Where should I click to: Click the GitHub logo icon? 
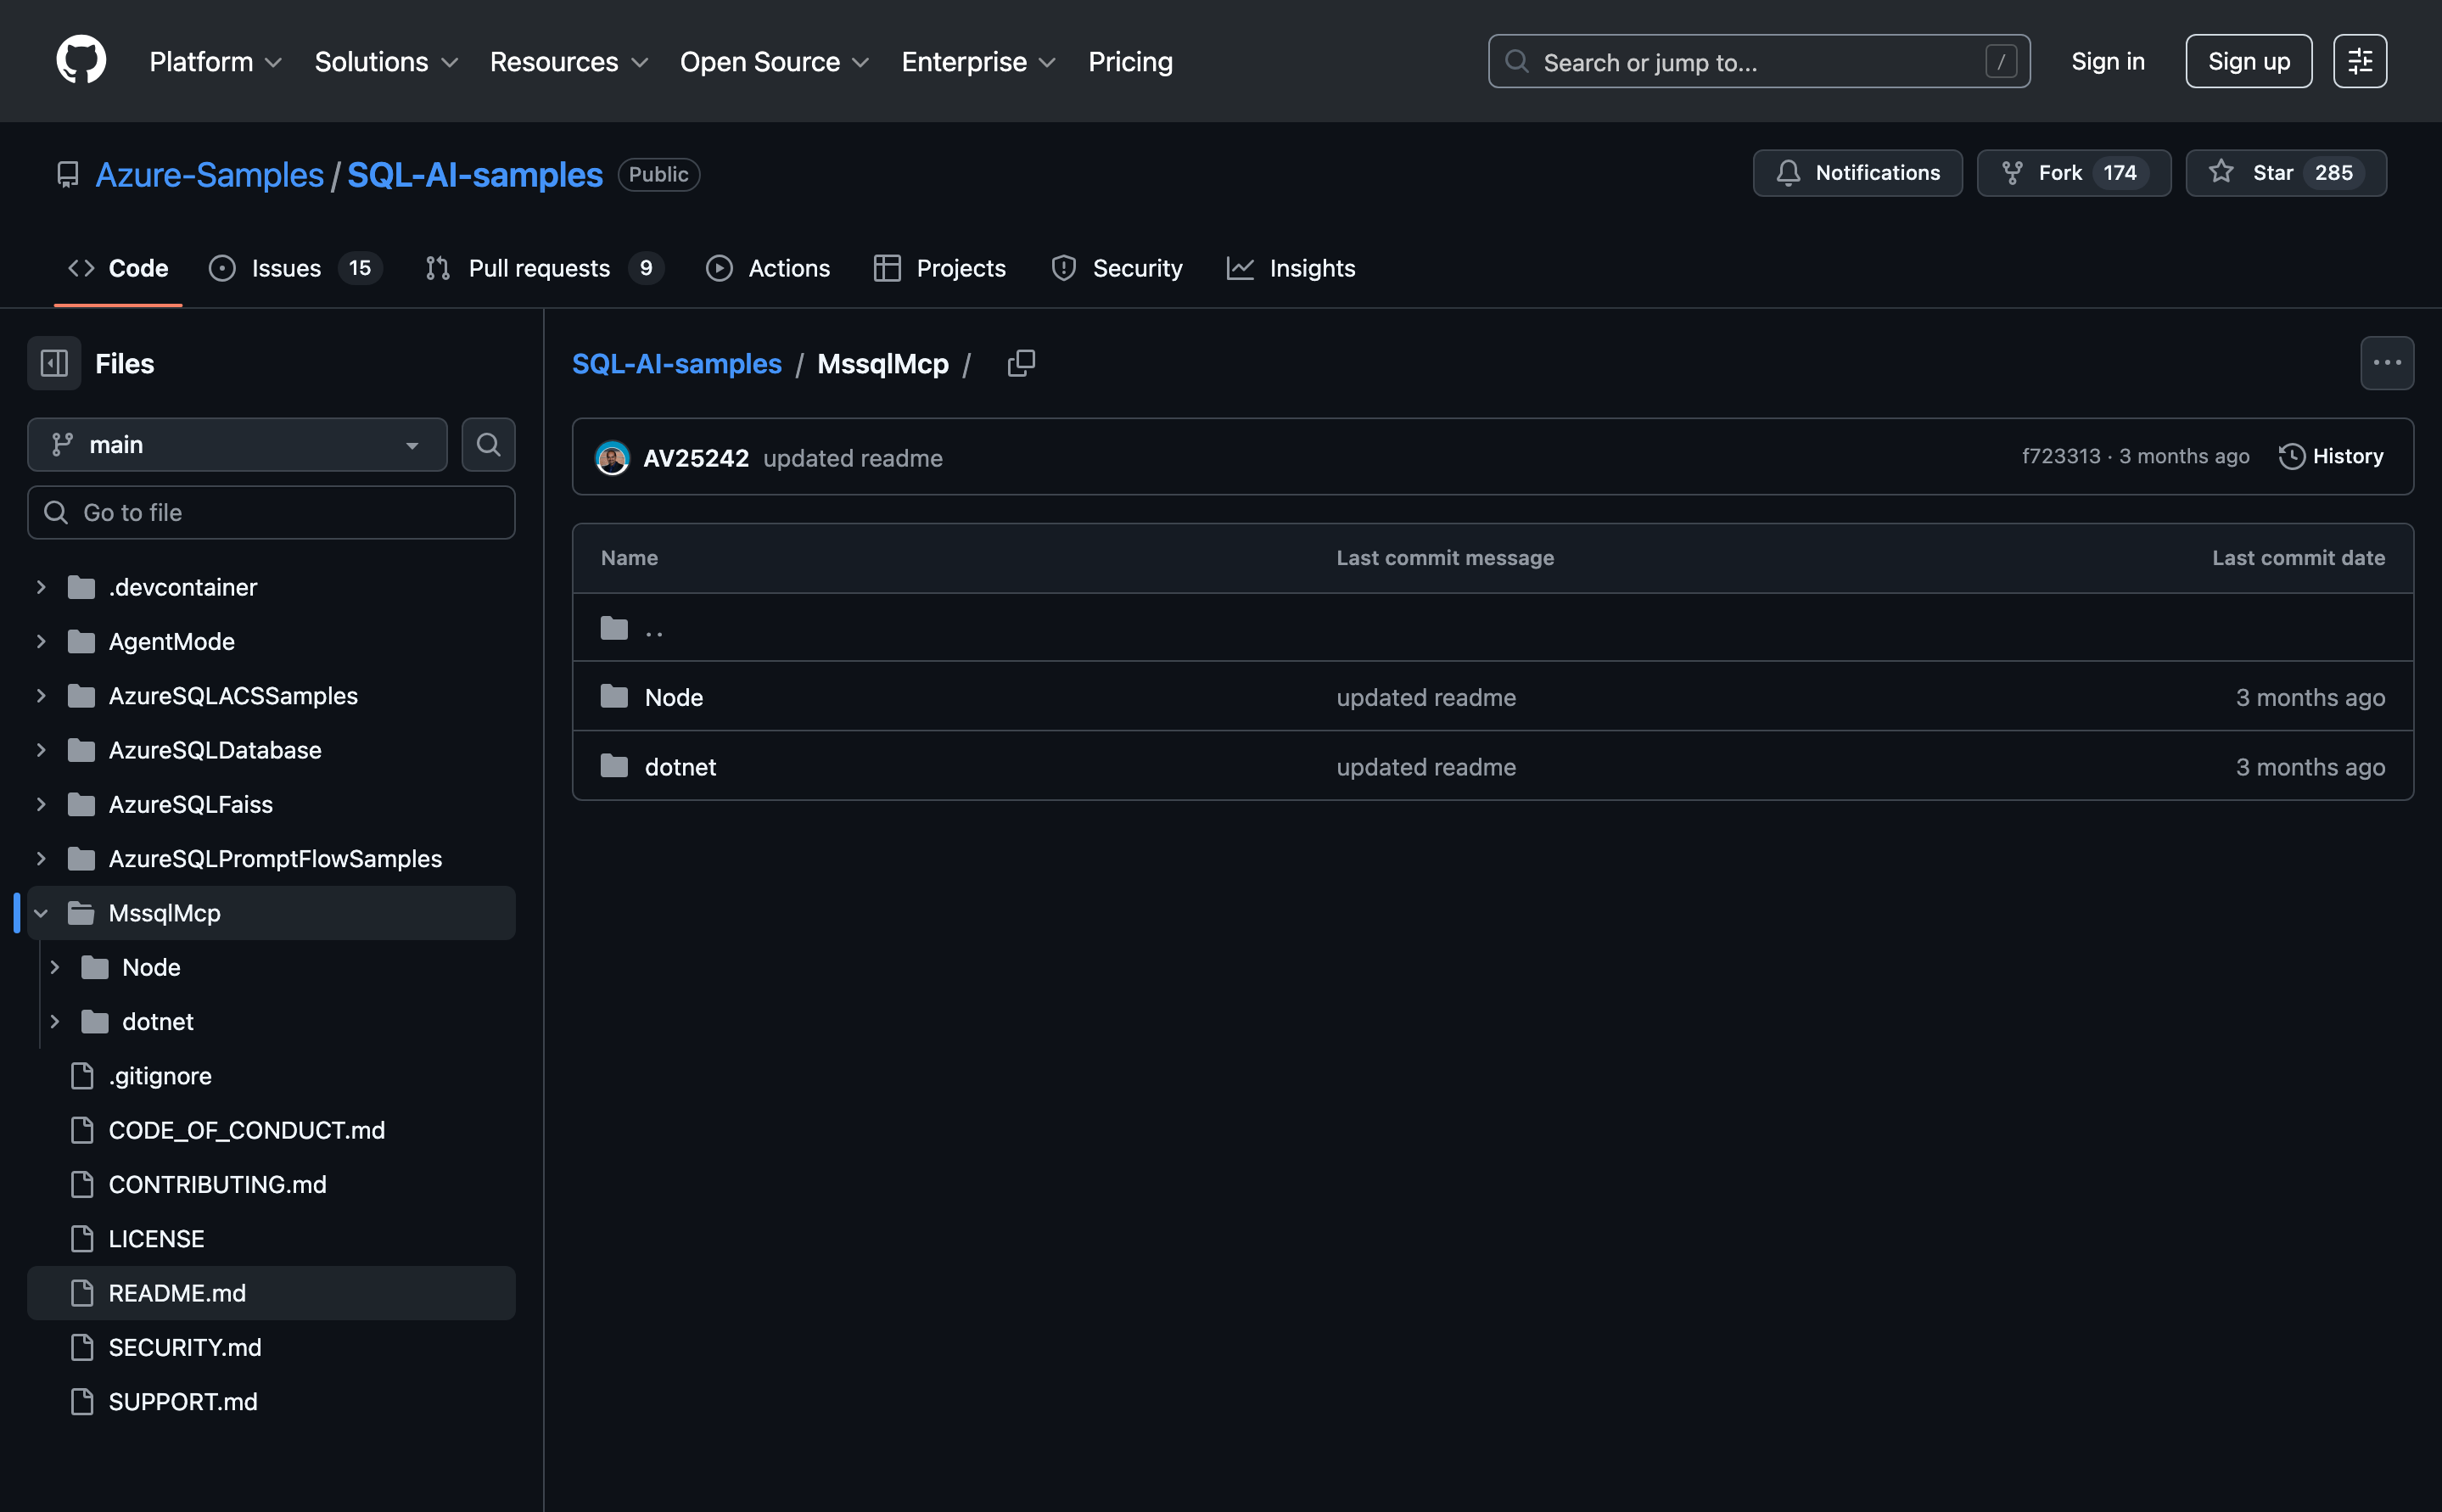[81, 61]
